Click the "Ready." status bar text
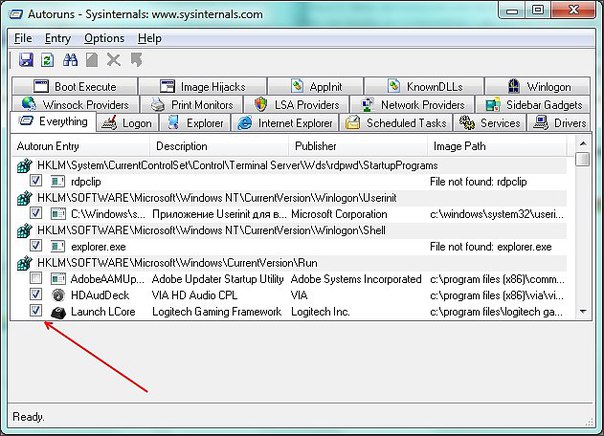This screenshot has width=604, height=436. tap(28, 417)
